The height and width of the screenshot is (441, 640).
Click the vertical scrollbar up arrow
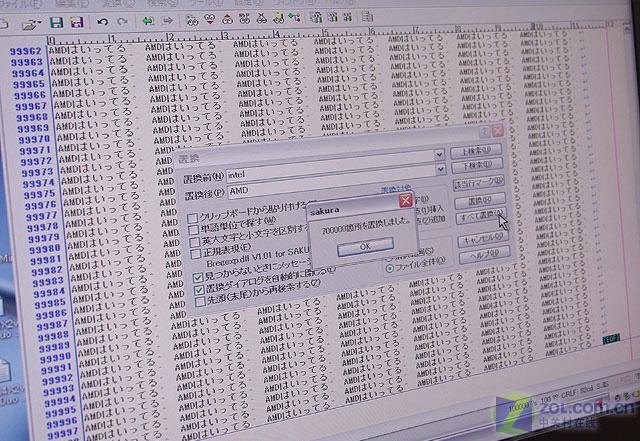[x=626, y=28]
